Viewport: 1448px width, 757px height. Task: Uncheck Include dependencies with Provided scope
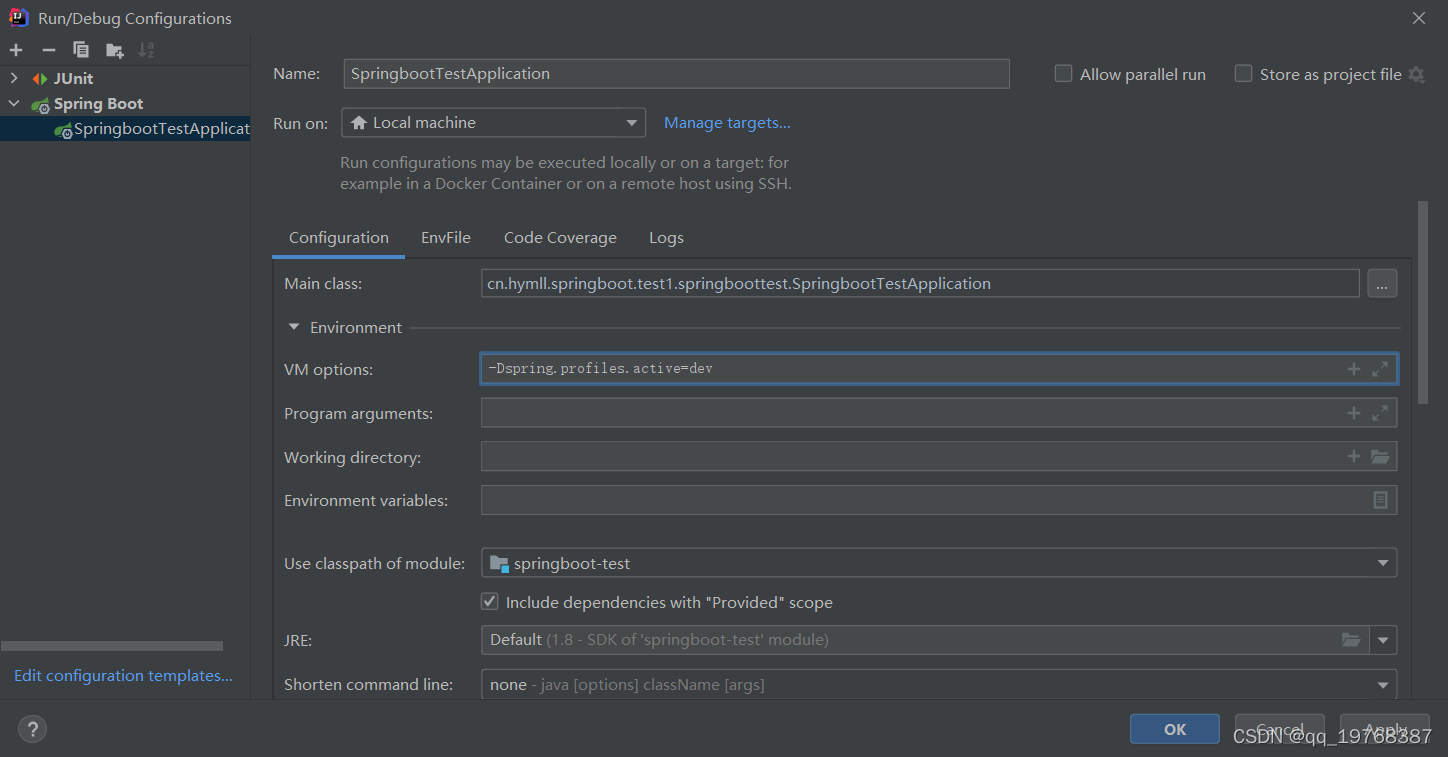click(489, 602)
